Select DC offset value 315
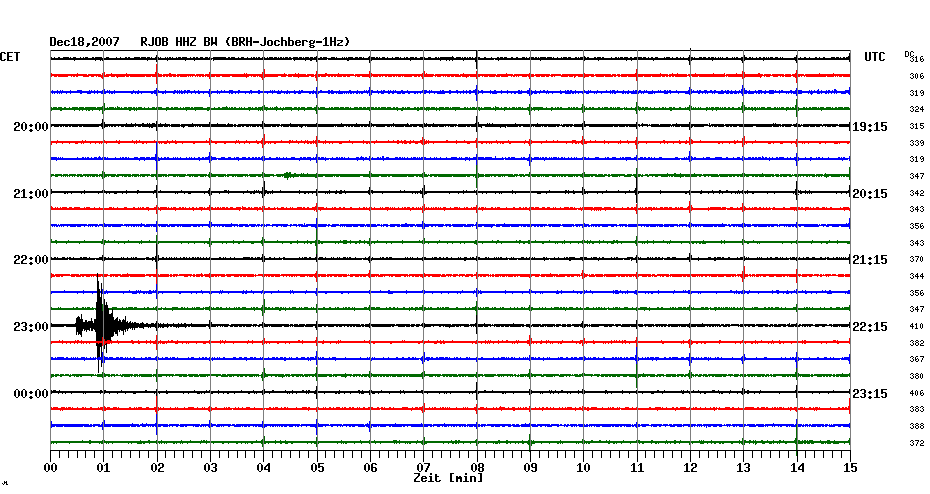This screenshot has height=494, width=930. pyautogui.click(x=917, y=126)
